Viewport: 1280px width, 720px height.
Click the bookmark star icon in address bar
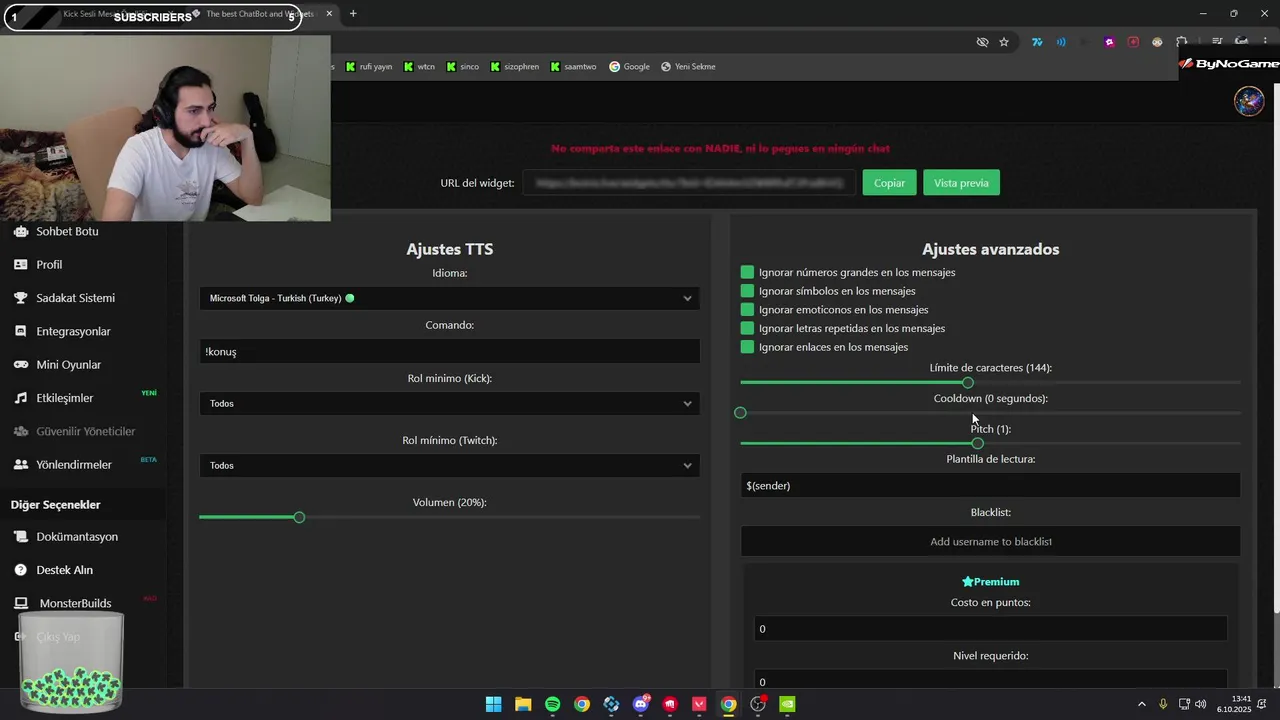pyautogui.click(x=1004, y=42)
